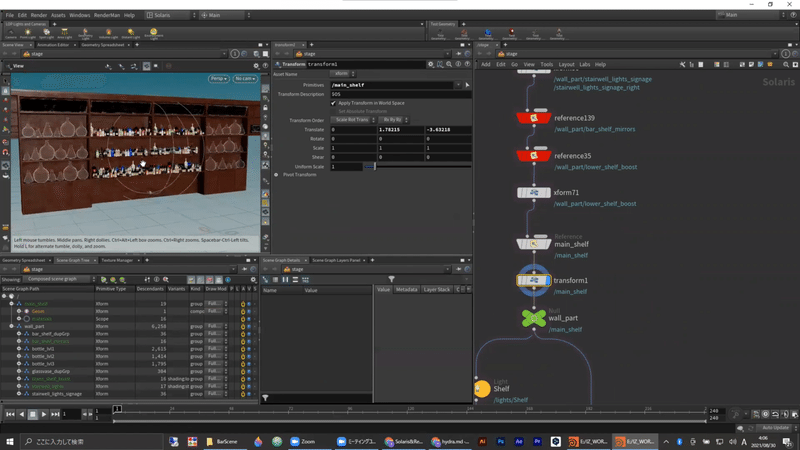
Task: Open Composed scene graph dropdown
Action: (60, 280)
